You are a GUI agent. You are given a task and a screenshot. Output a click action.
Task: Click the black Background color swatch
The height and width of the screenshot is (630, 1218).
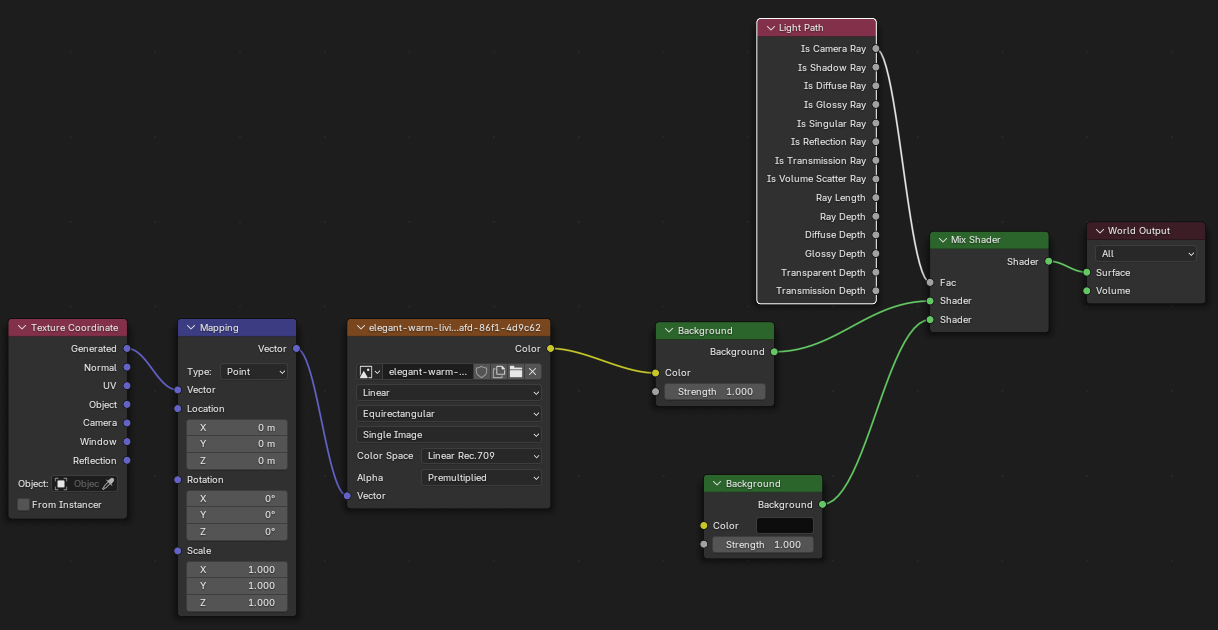(784, 526)
